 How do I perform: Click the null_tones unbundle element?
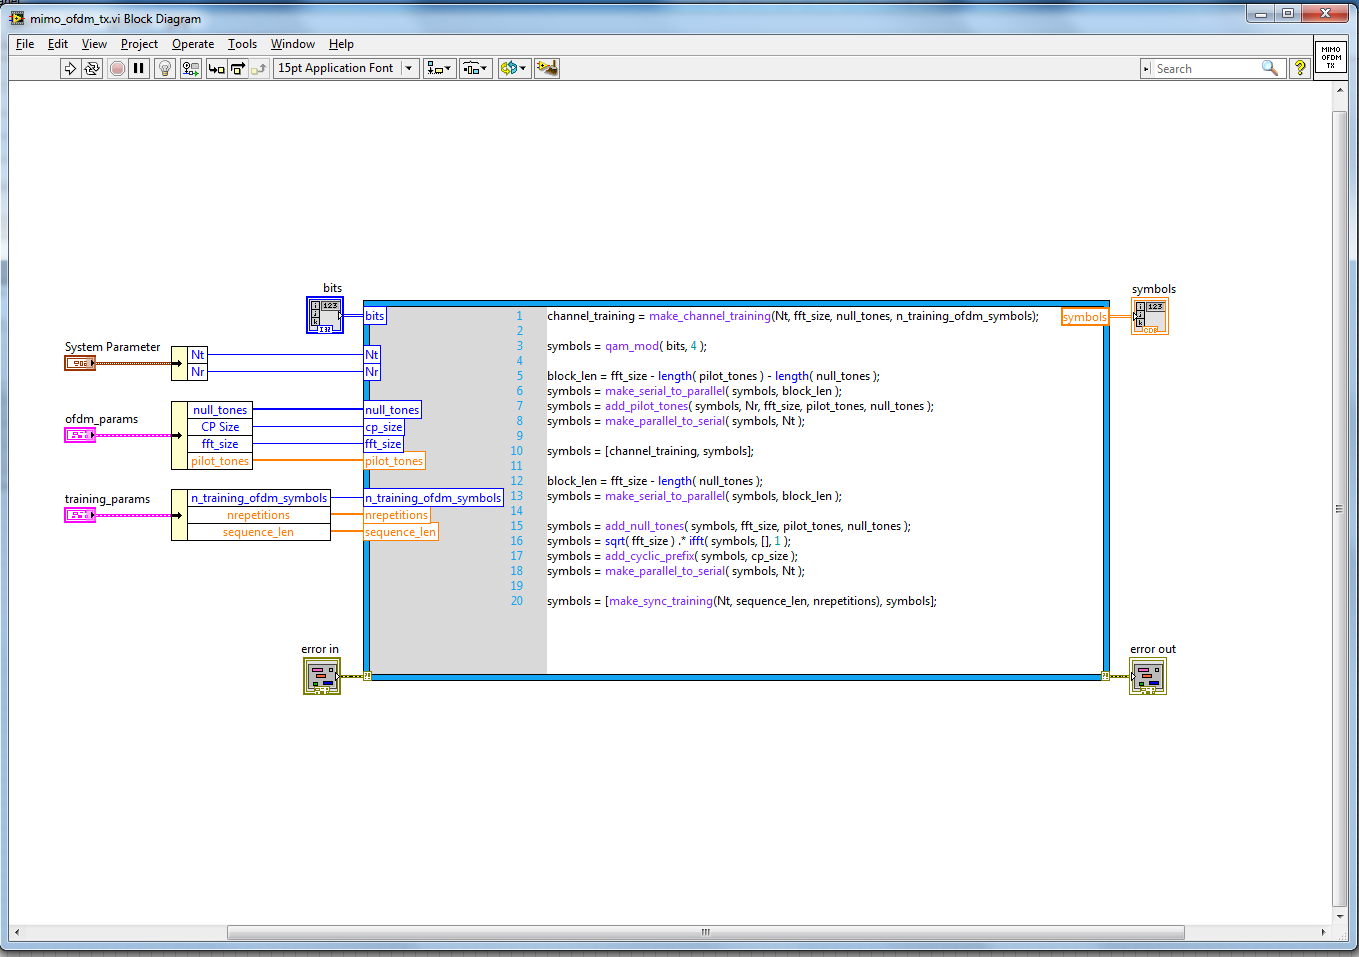coord(220,410)
